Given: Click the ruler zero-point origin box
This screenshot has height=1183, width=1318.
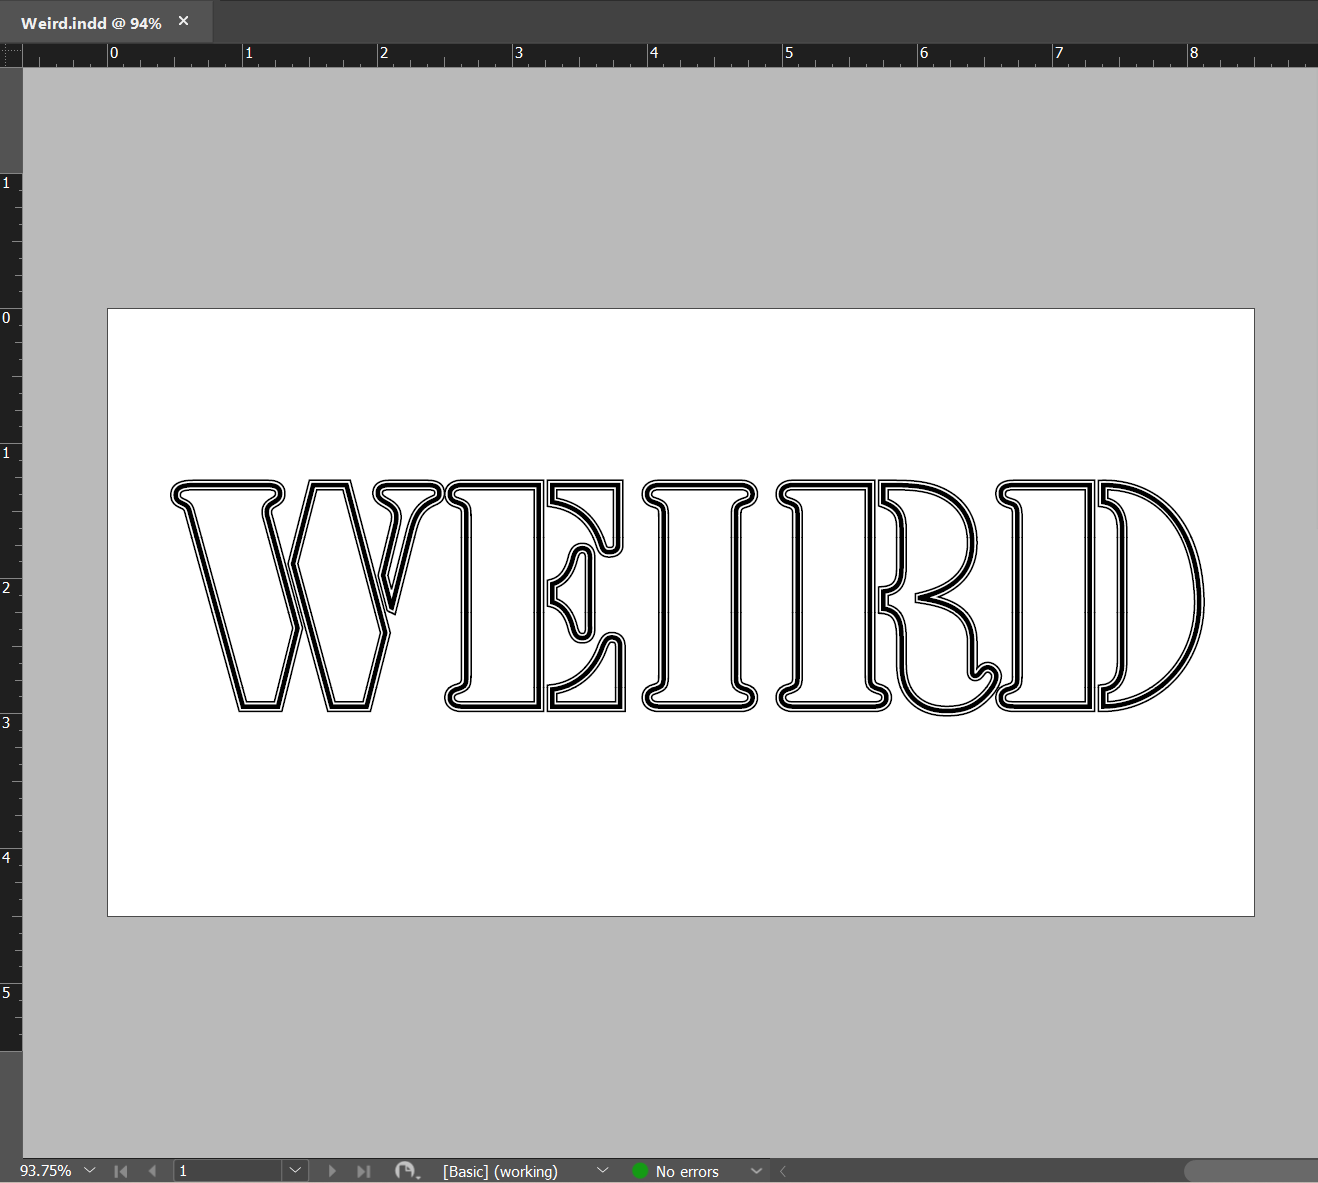Looking at the screenshot, I should click(11, 56).
